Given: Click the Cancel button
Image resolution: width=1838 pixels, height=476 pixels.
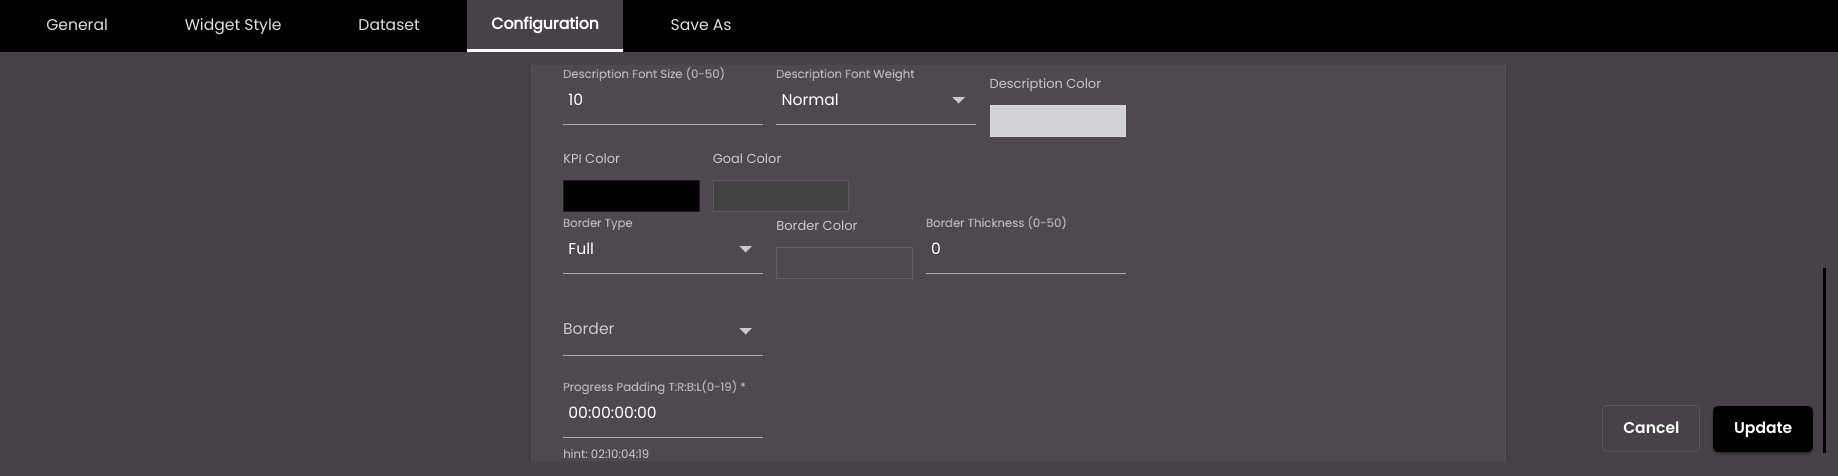Looking at the screenshot, I should tap(1651, 428).
